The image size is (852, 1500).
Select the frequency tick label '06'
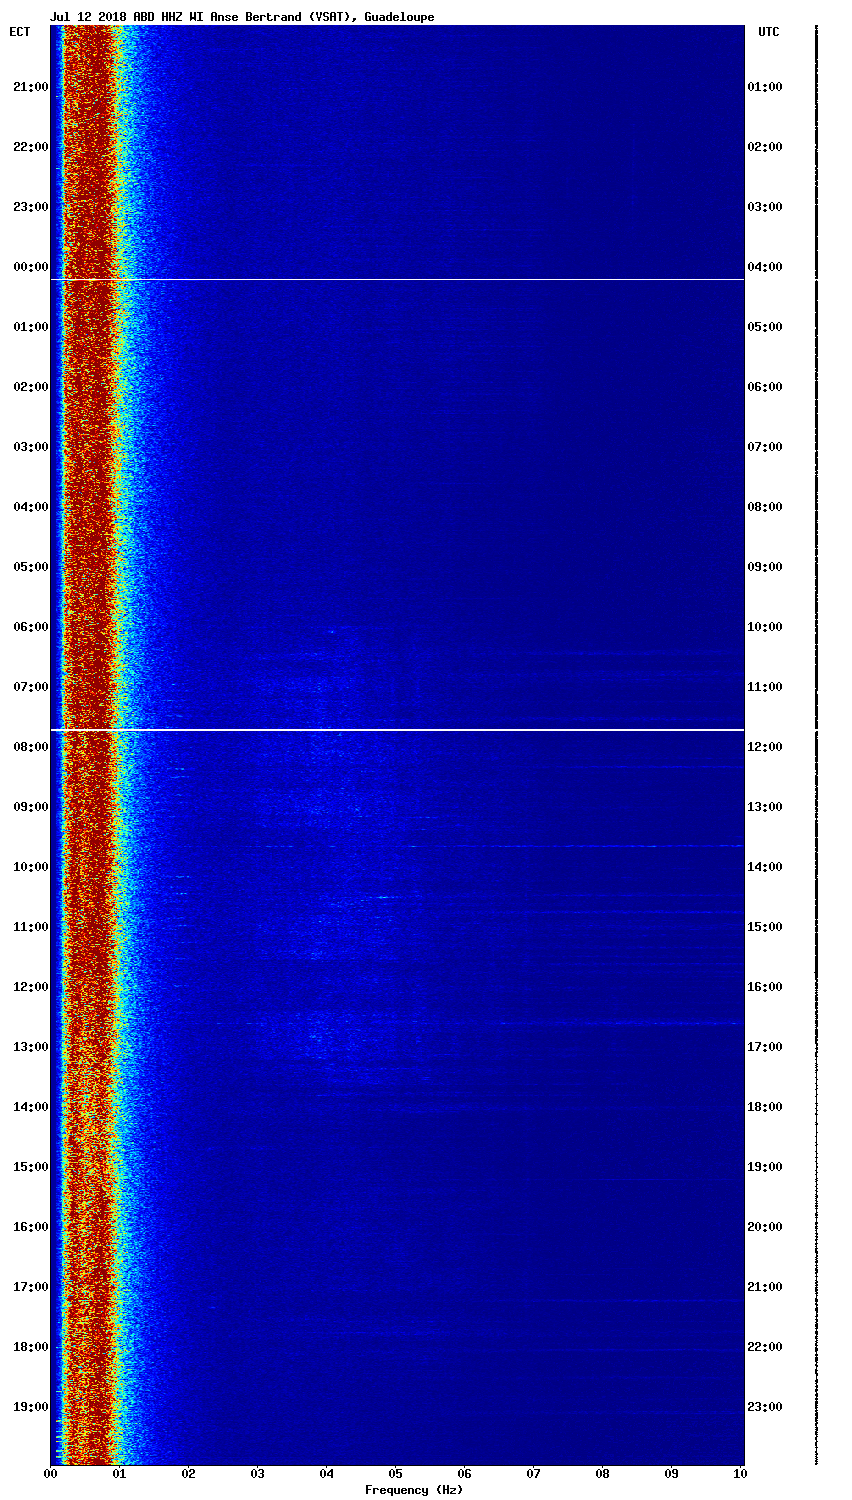(x=464, y=1474)
